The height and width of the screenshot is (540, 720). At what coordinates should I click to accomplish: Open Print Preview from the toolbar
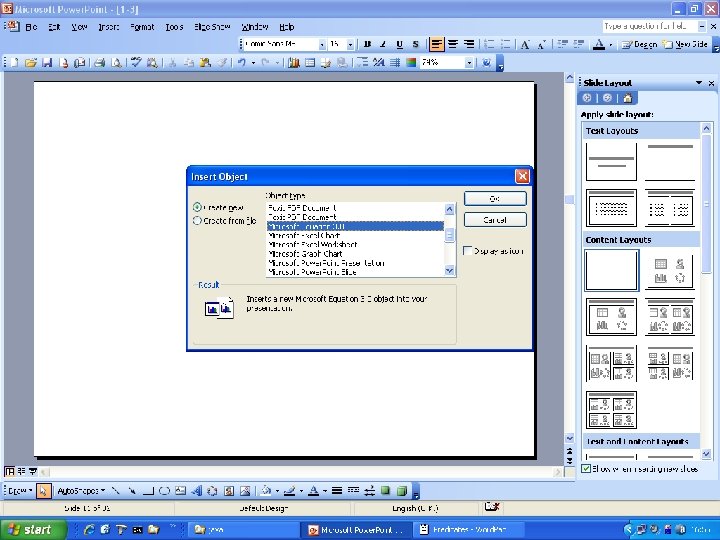click(x=116, y=62)
